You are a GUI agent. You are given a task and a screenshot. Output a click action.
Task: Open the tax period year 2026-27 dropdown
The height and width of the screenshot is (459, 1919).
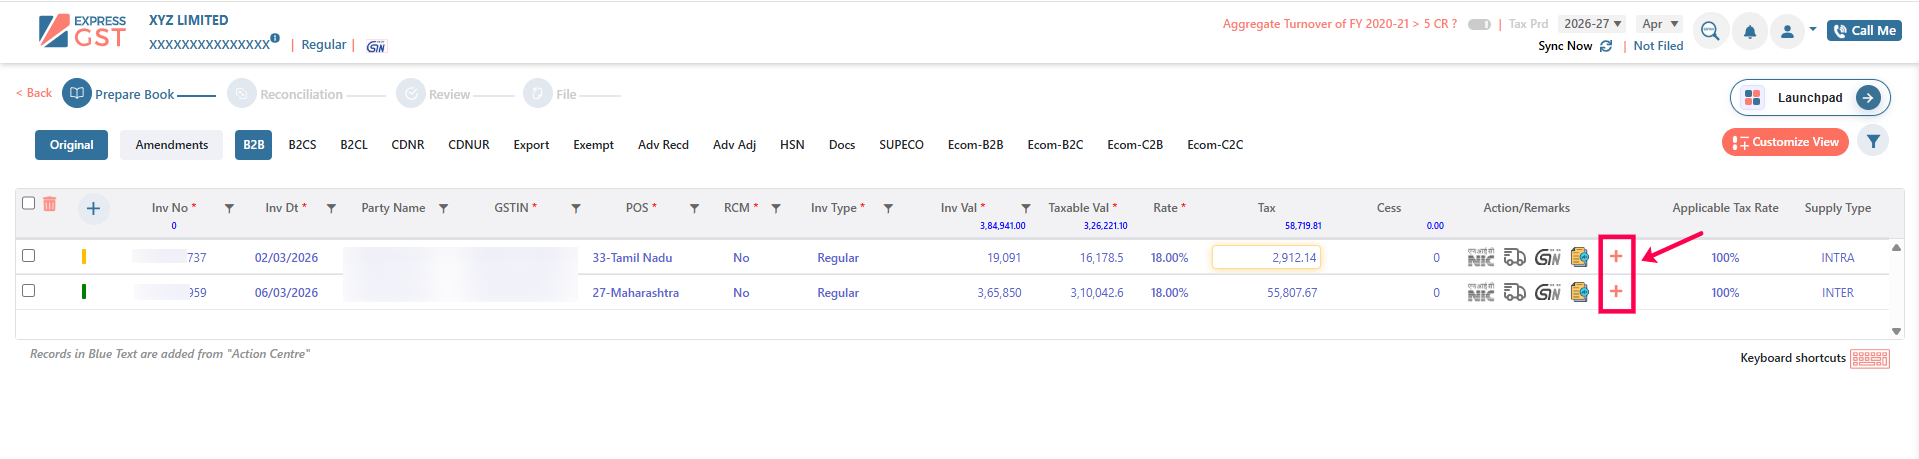[1592, 24]
